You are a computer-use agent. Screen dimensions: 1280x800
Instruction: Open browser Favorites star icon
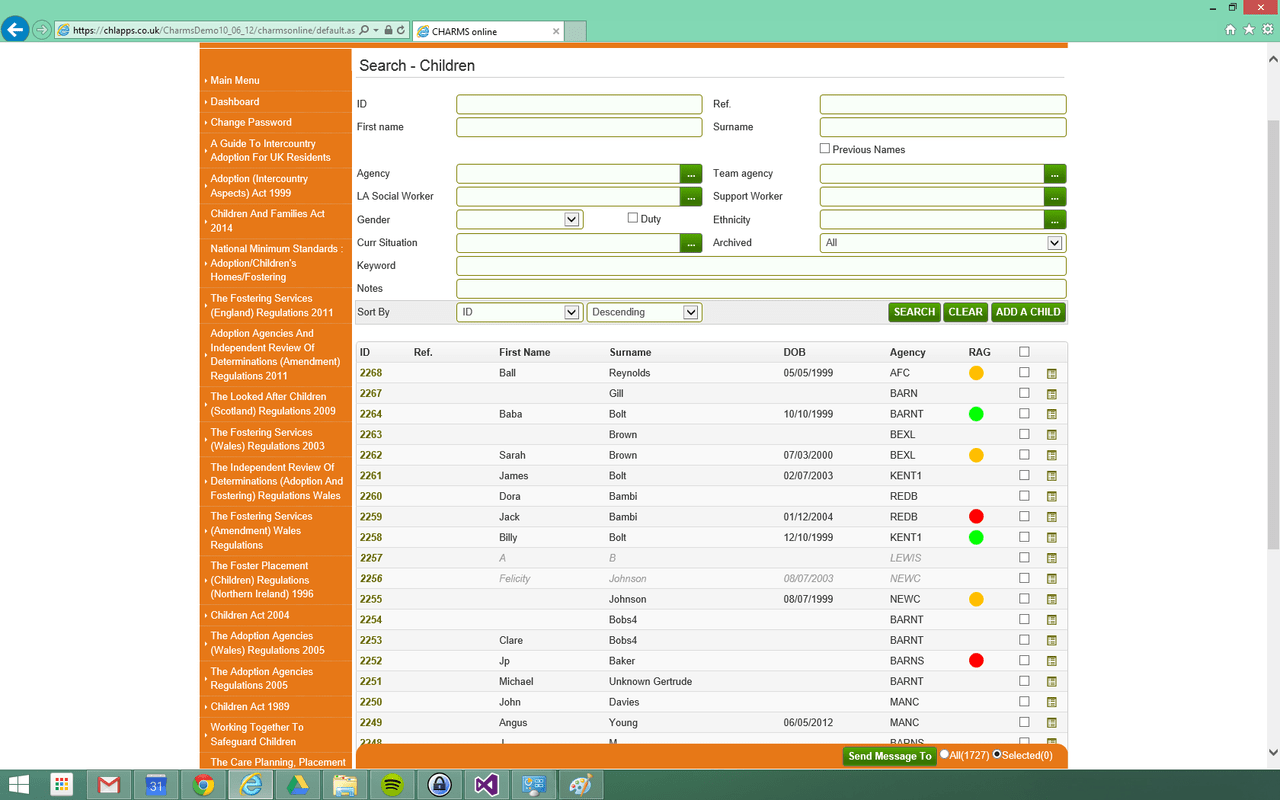[x=1249, y=30]
